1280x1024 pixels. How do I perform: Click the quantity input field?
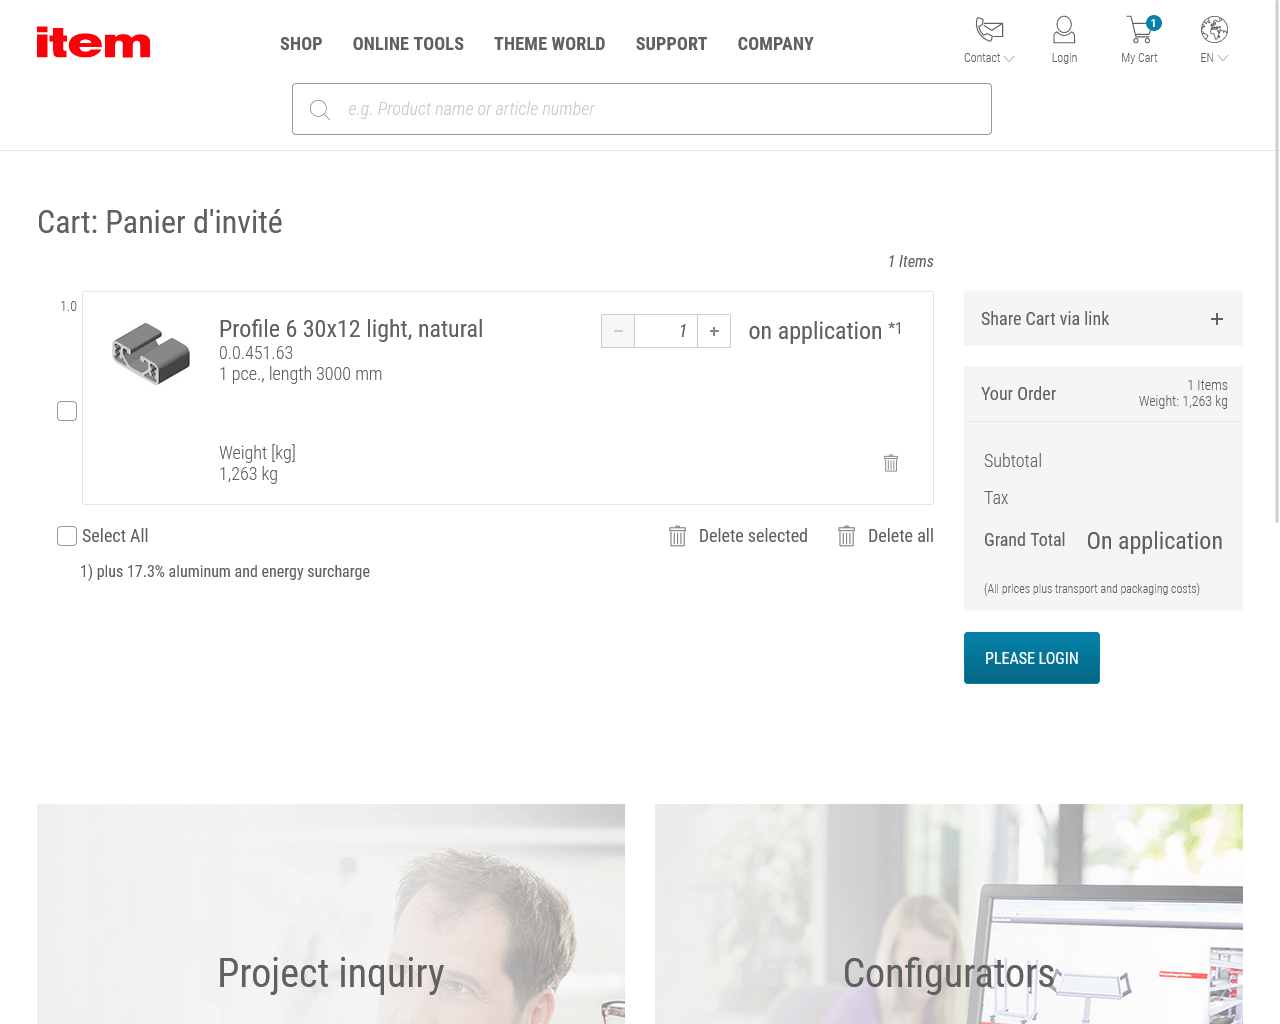(666, 331)
